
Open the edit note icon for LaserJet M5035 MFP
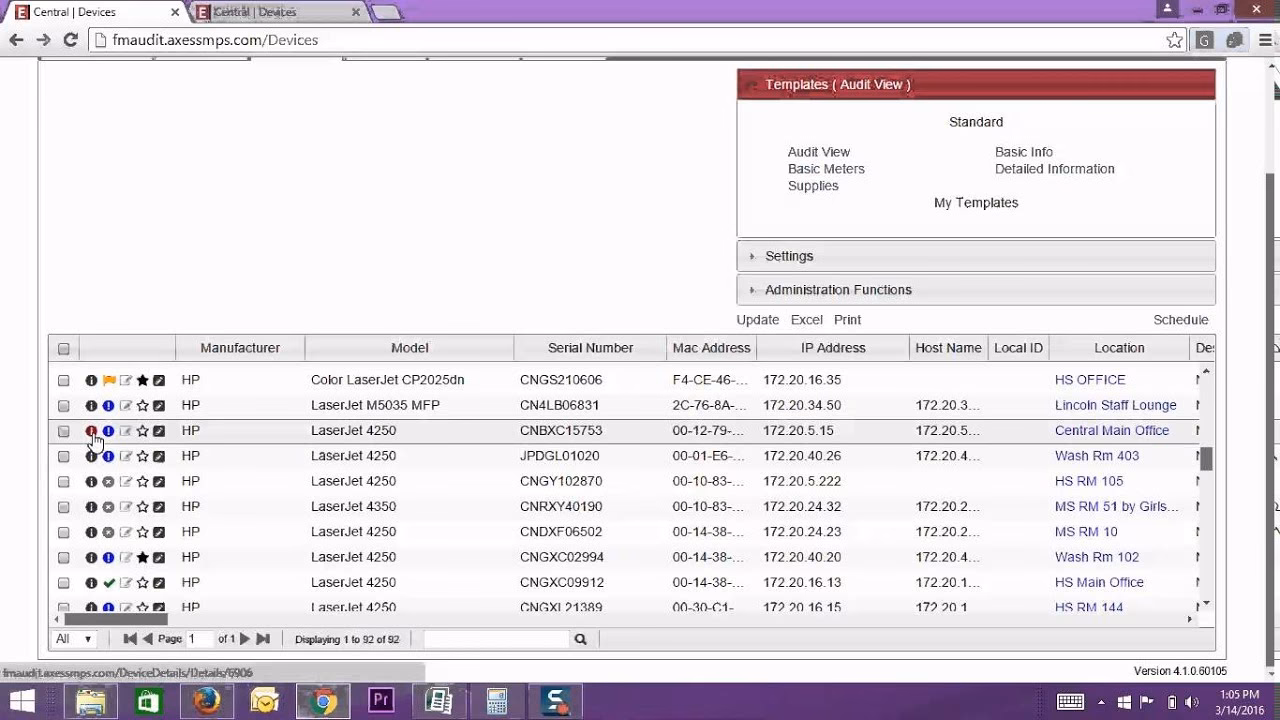126,406
